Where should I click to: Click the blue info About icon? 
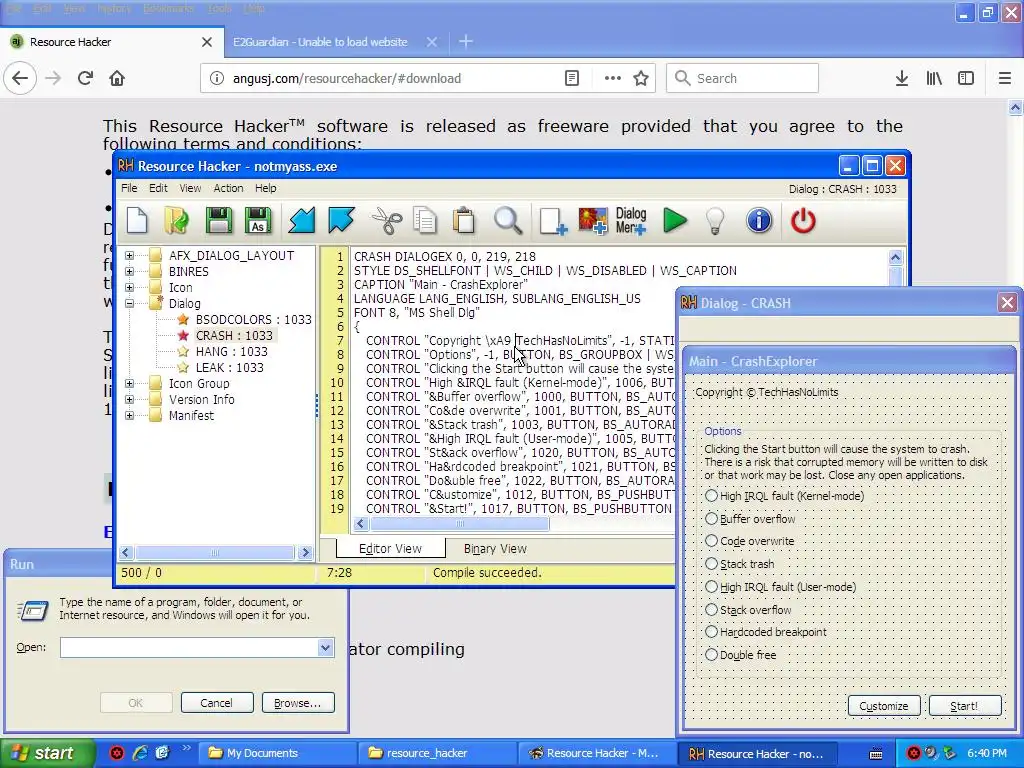(x=759, y=220)
